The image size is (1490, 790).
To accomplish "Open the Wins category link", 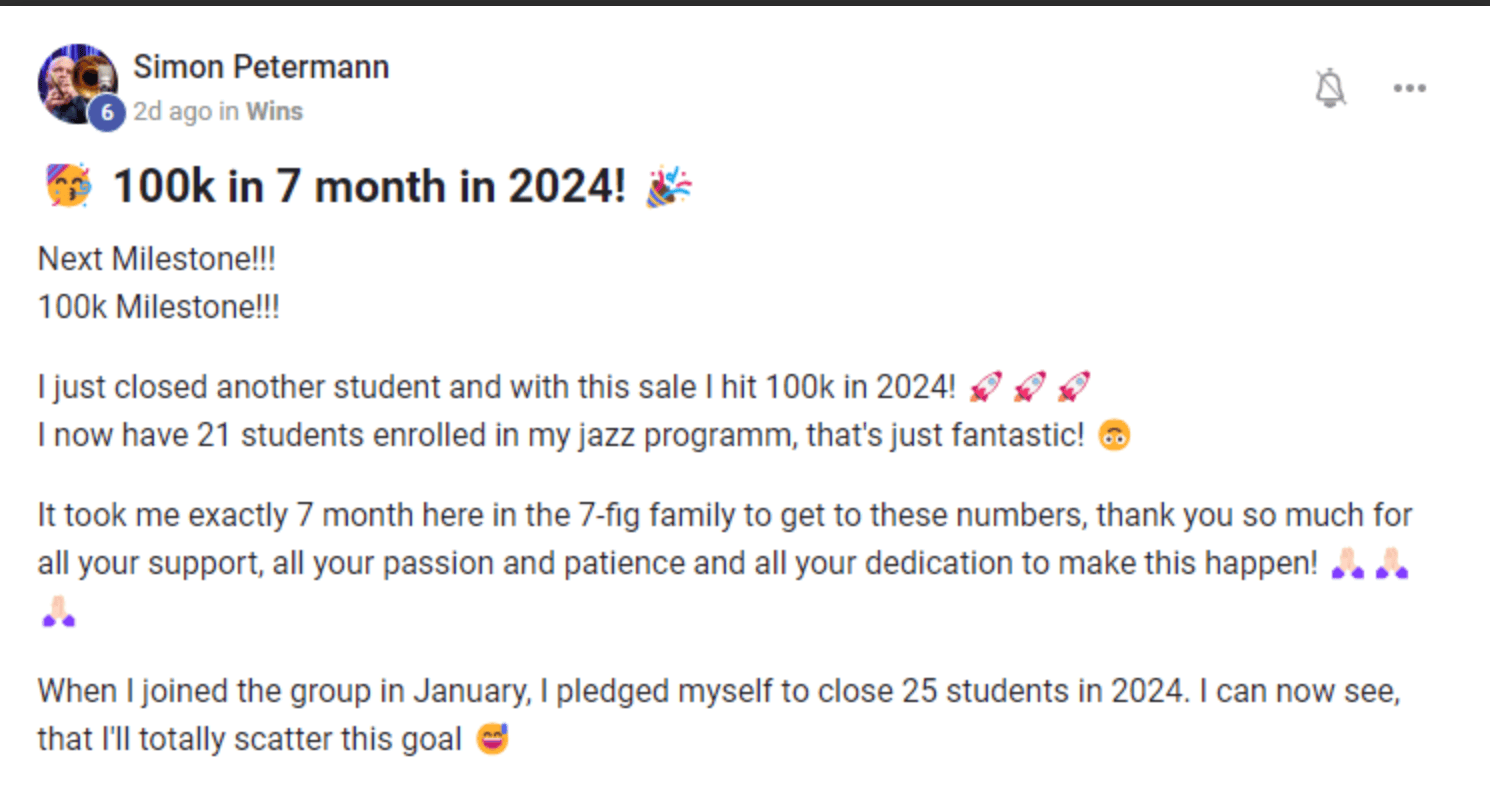I will pos(274,111).
